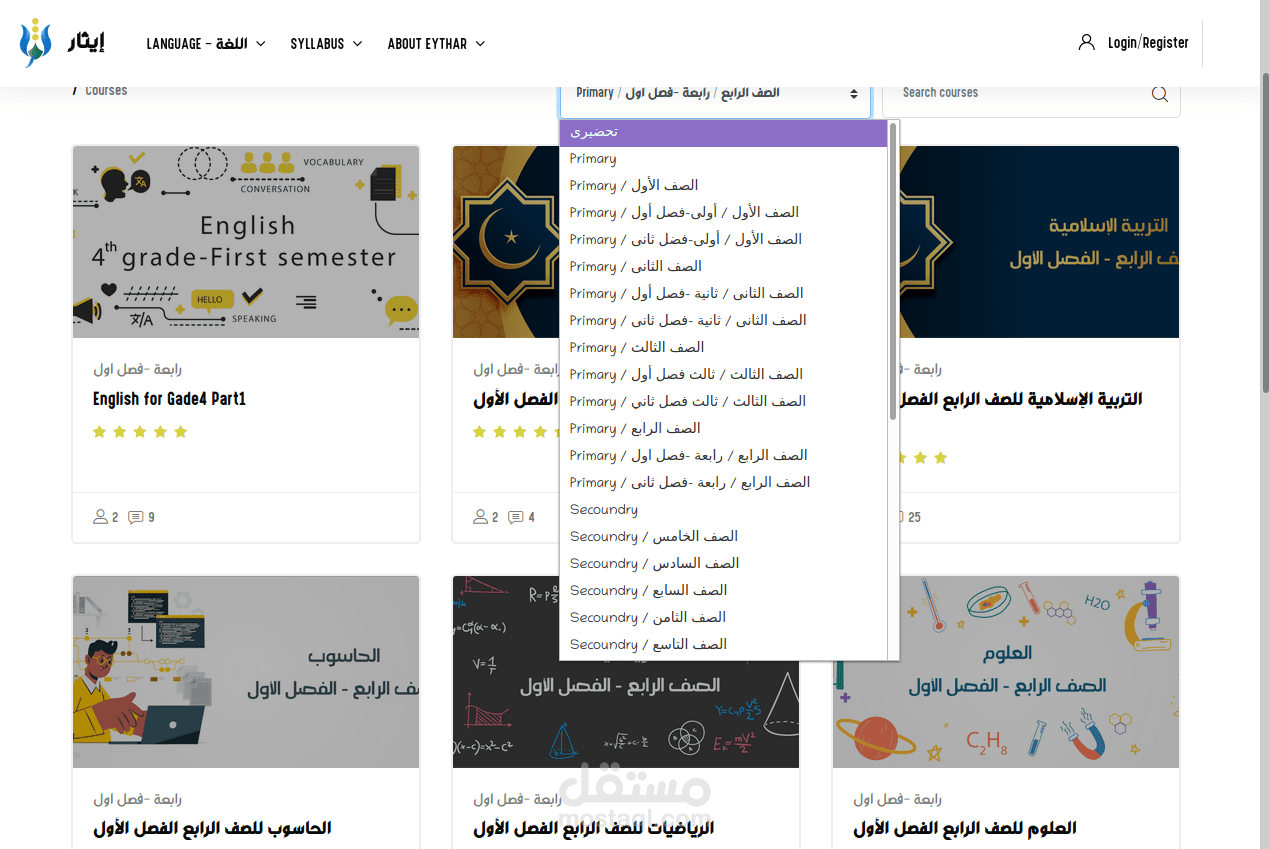Click the search magnifier icon
1270x849 pixels.
point(1159,93)
